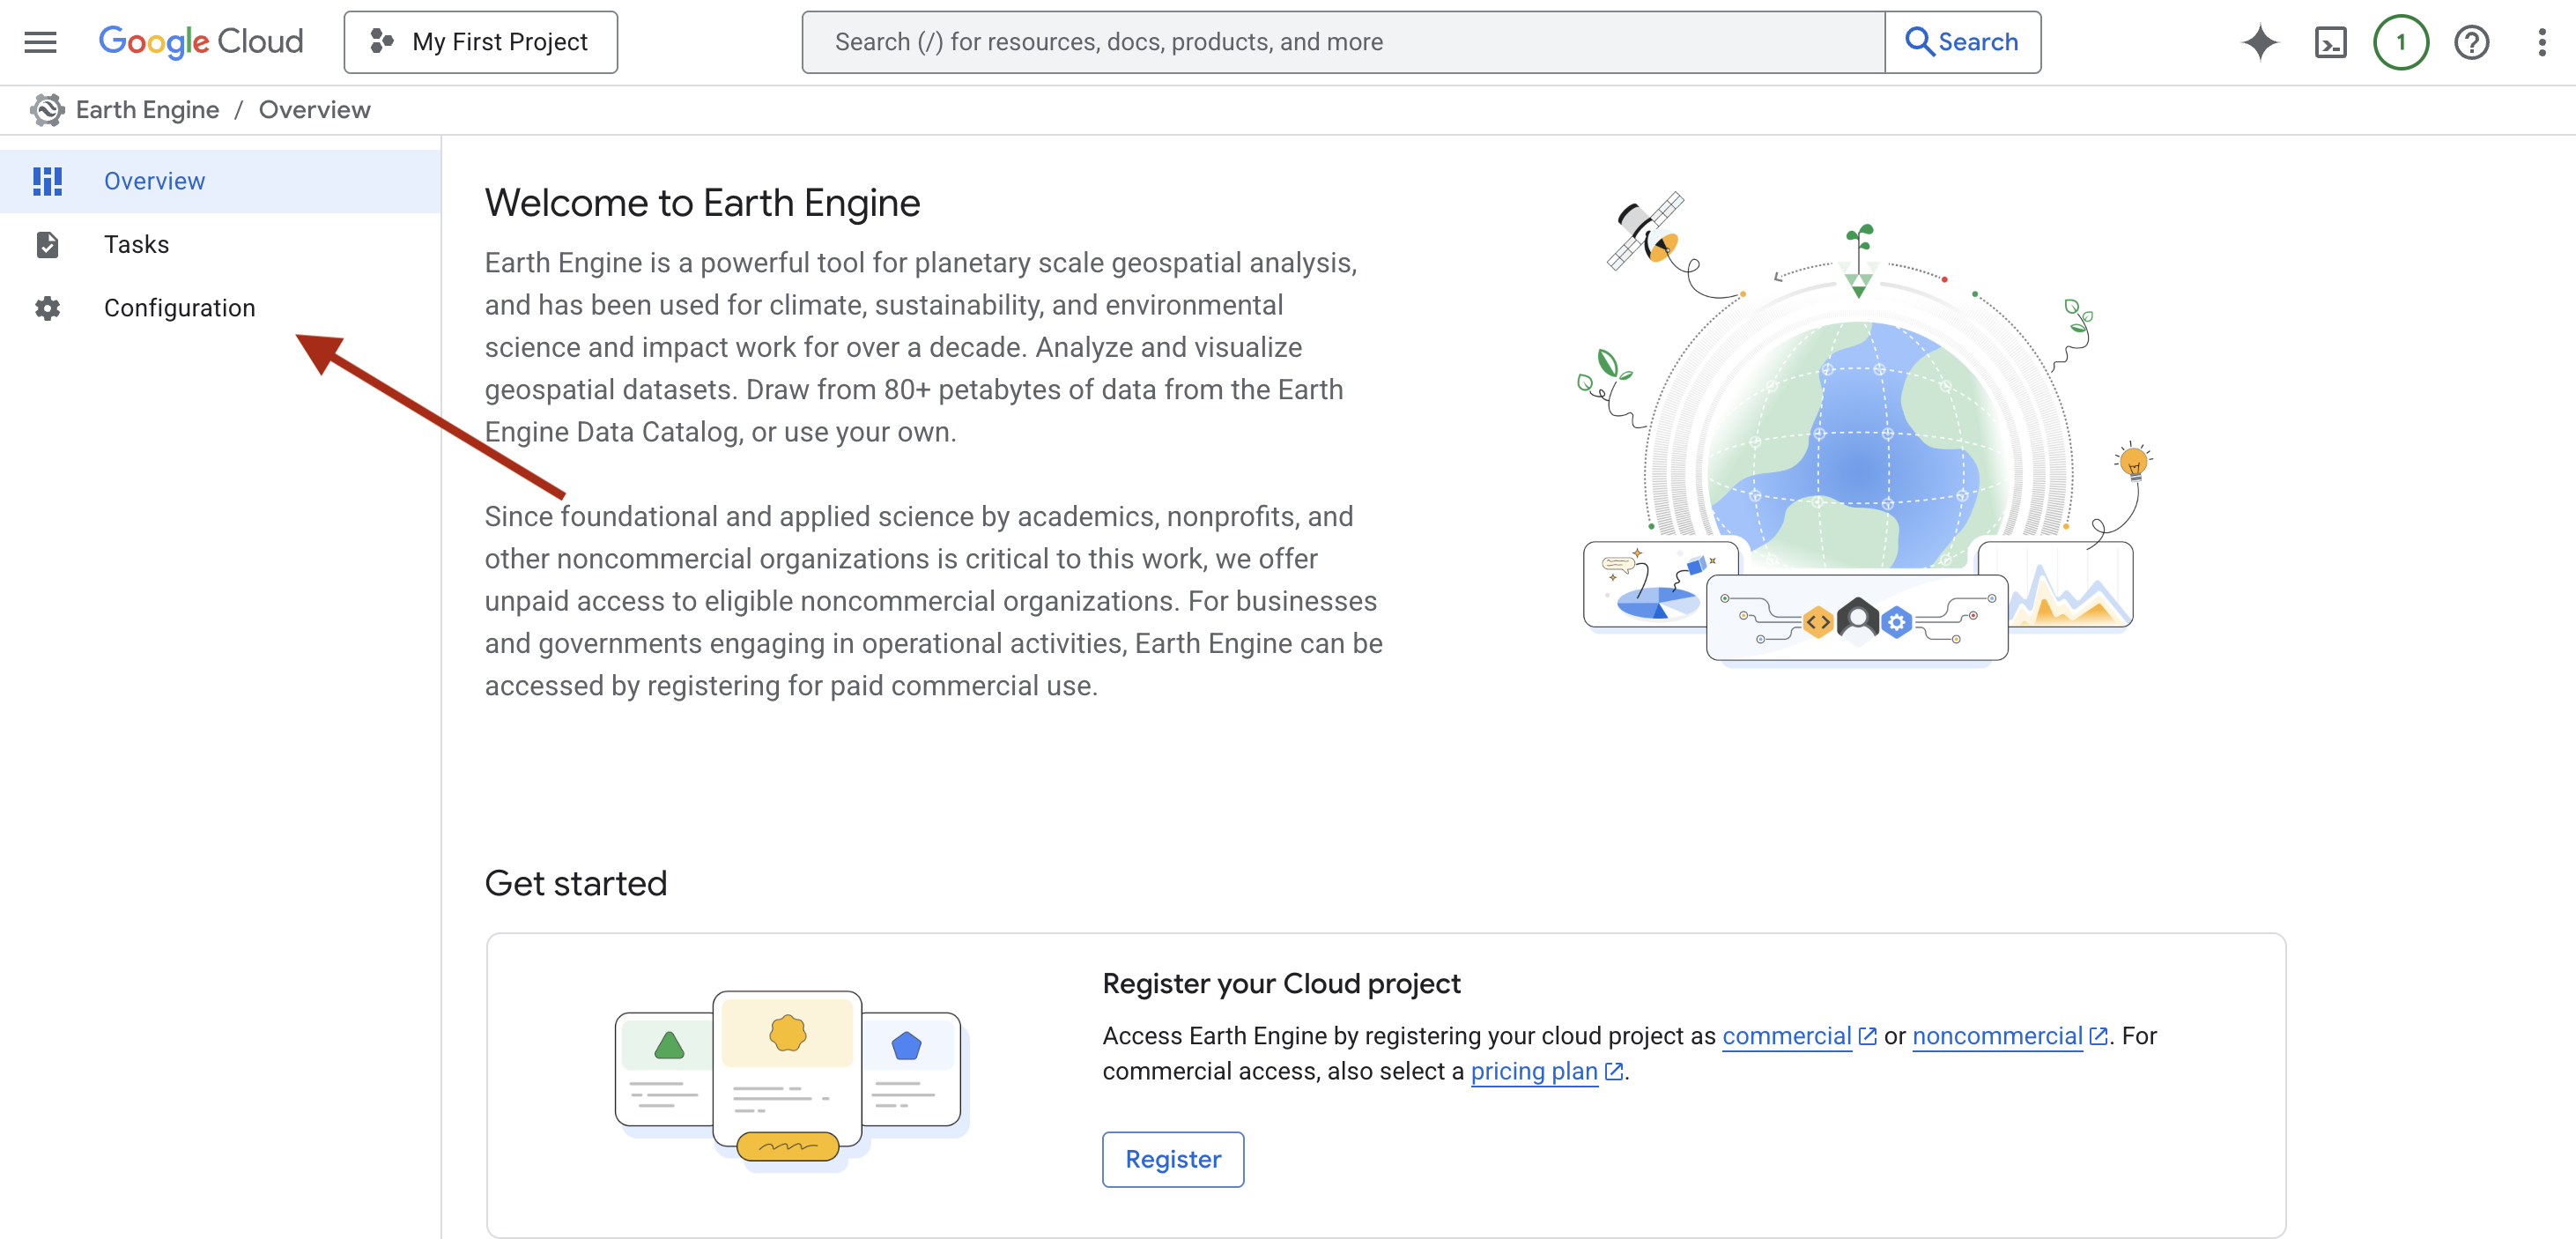
Task: Click the Earth Engine breadcrumb
Action: (x=147, y=110)
